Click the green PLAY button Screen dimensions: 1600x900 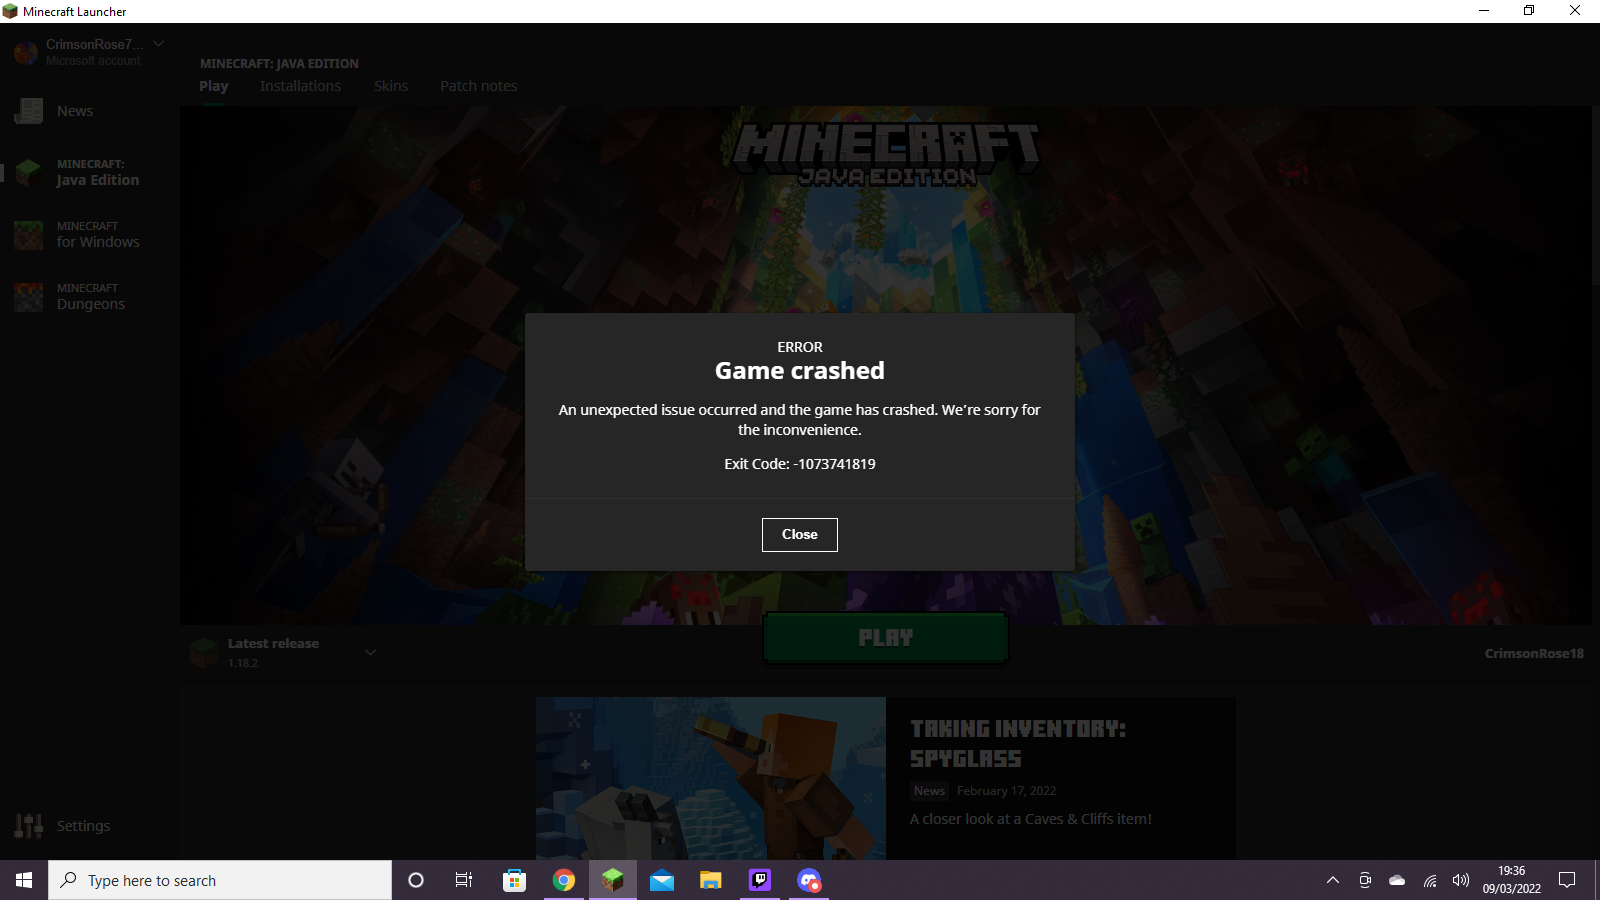point(886,638)
